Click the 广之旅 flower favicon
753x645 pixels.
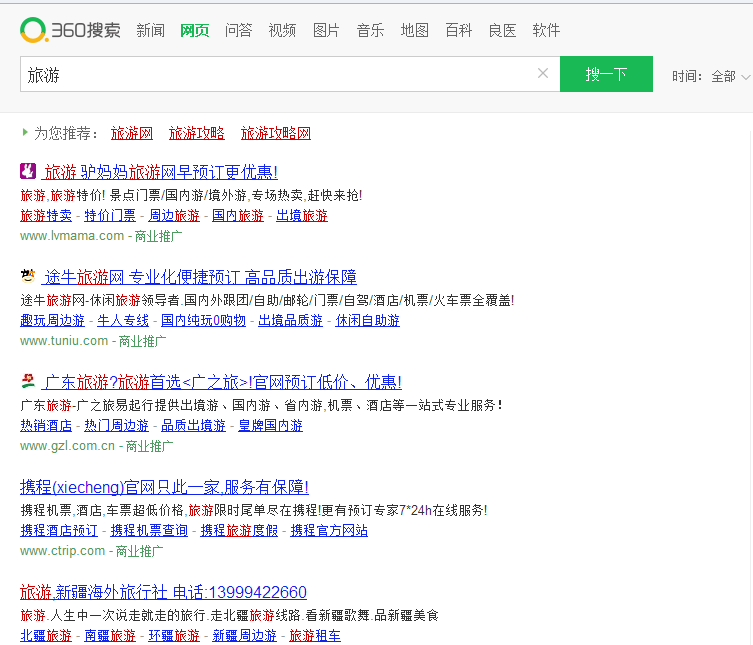point(28,381)
